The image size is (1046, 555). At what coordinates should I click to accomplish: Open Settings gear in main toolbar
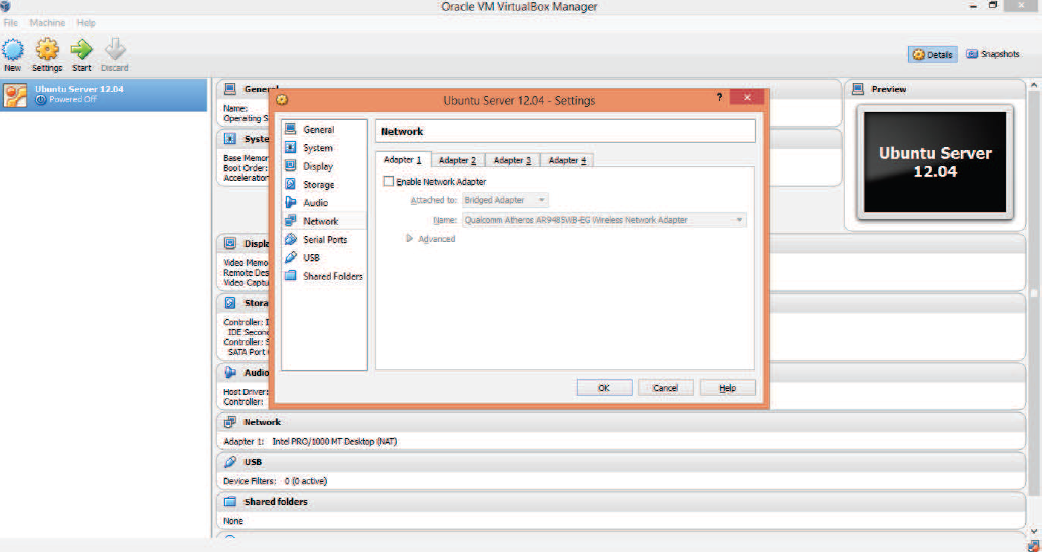tap(47, 50)
